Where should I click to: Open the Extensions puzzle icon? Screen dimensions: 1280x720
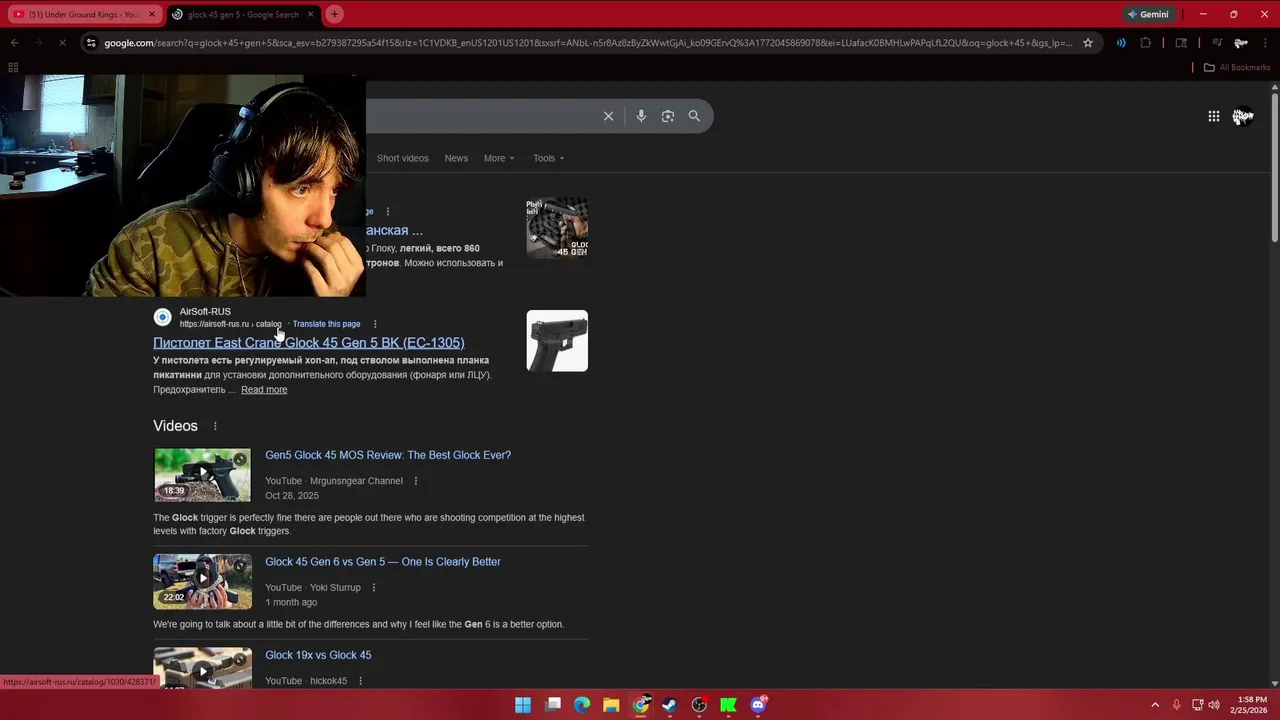pos(1146,43)
